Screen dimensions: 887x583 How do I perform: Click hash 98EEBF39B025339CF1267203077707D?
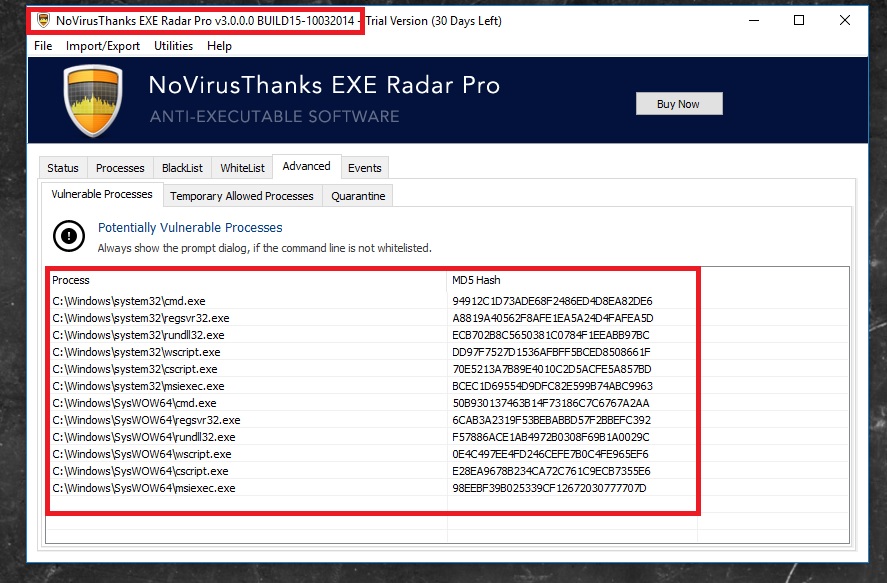click(x=549, y=488)
